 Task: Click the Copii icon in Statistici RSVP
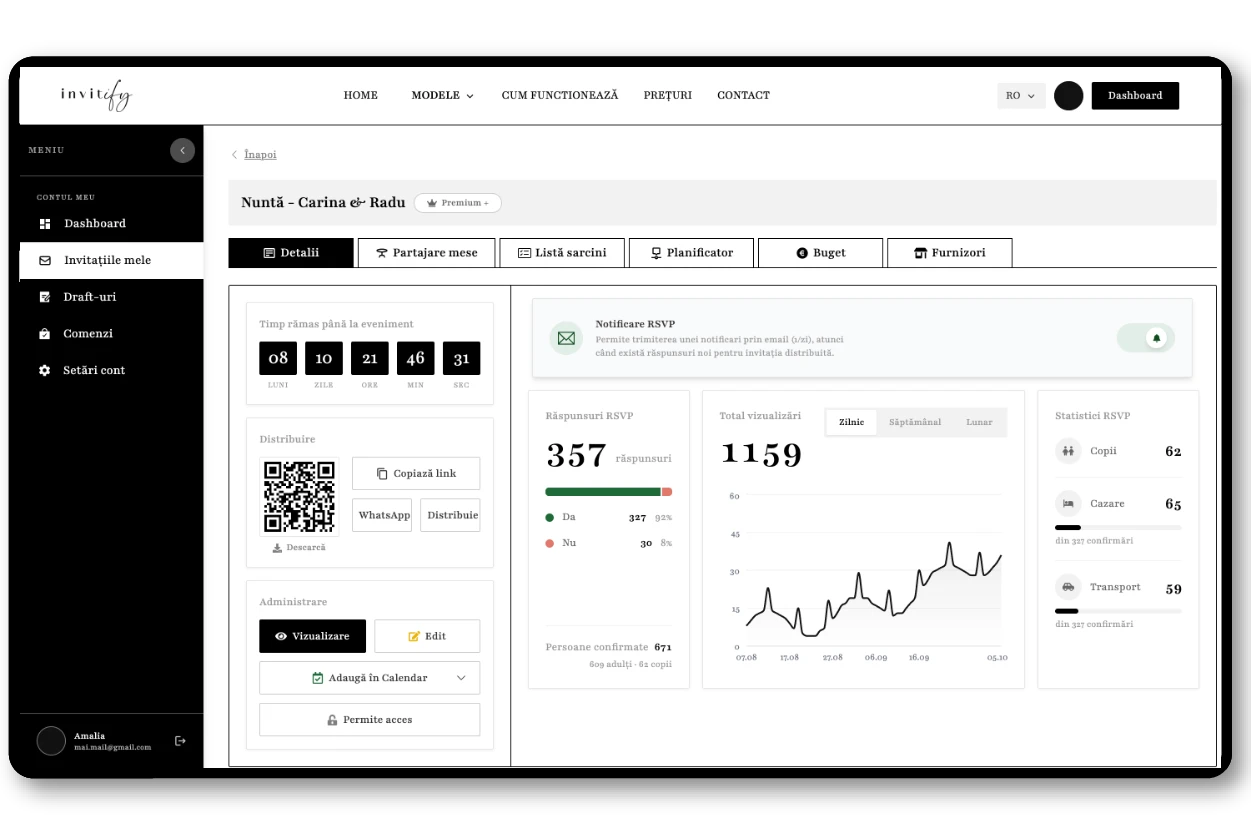[x=1068, y=451]
